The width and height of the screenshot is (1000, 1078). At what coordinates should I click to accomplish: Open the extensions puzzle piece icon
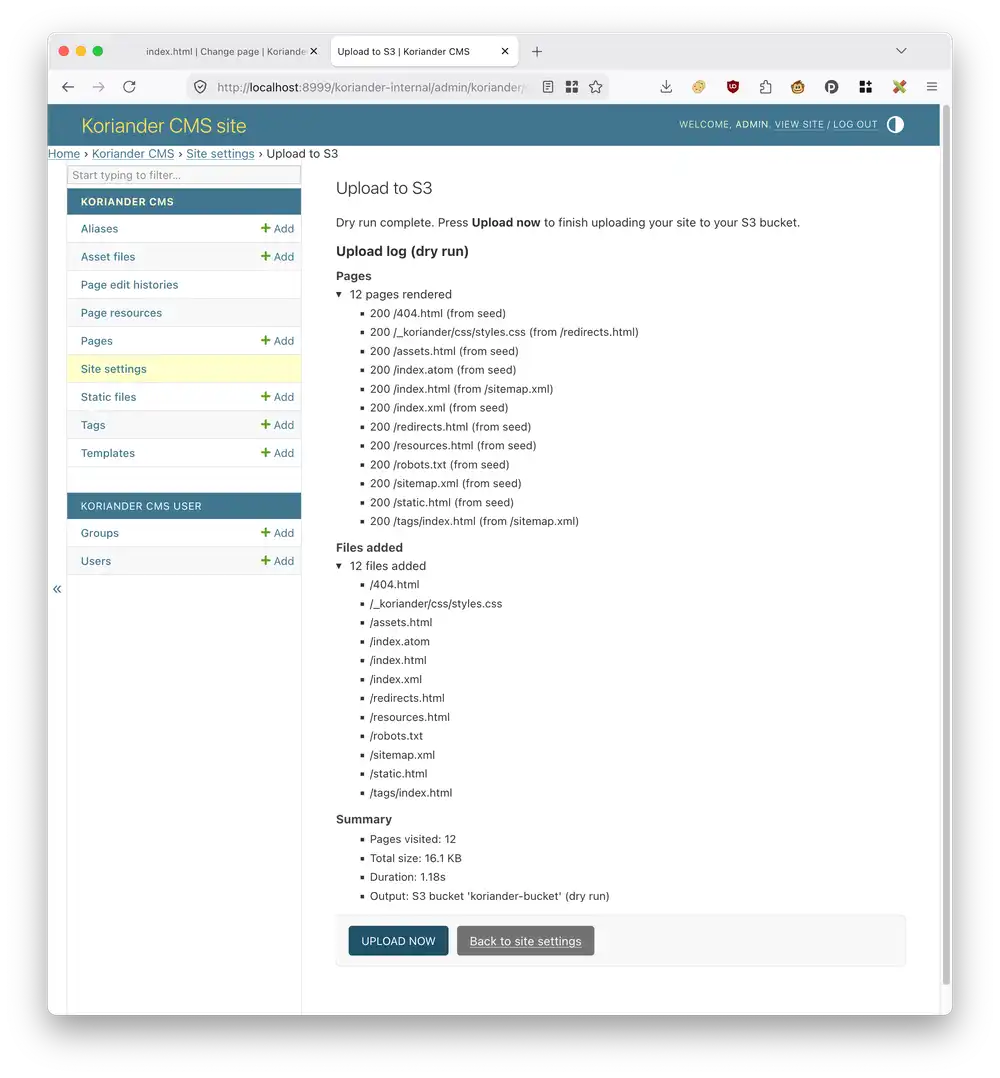[766, 87]
